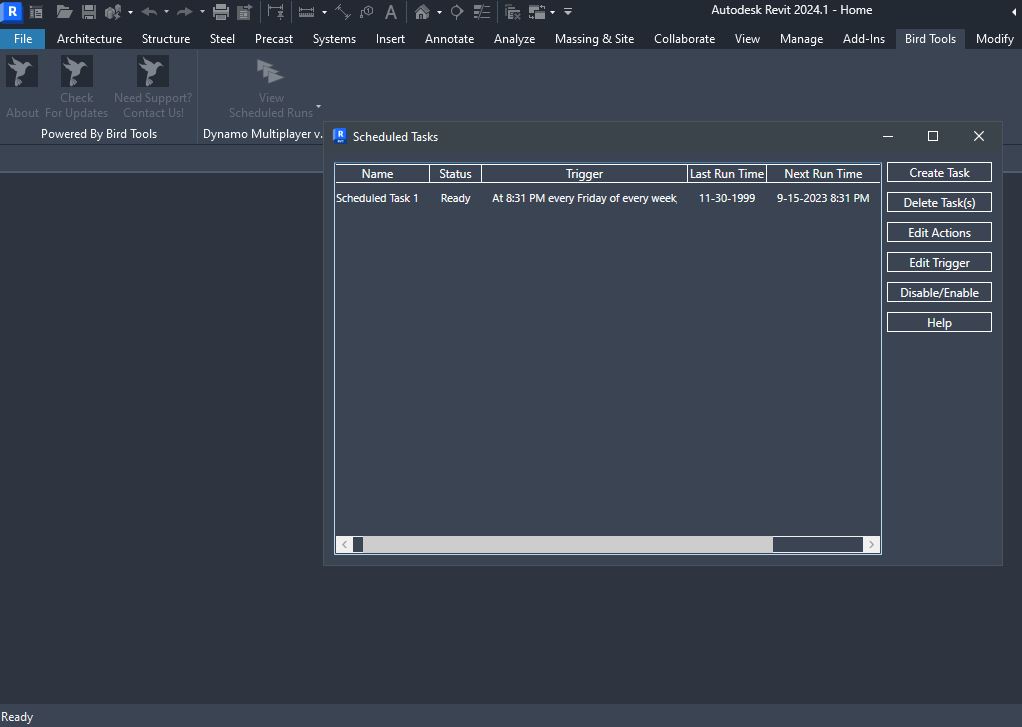
Task: Click the Revit application logo icon
Action: pos(12,11)
